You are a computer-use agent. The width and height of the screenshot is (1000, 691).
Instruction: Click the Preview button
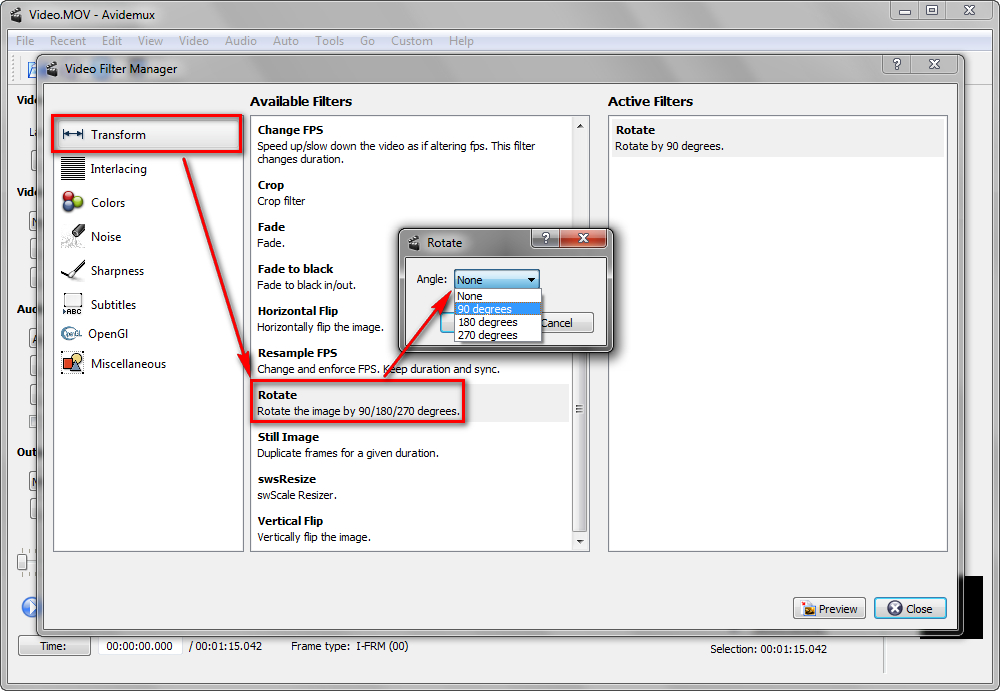(829, 608)
